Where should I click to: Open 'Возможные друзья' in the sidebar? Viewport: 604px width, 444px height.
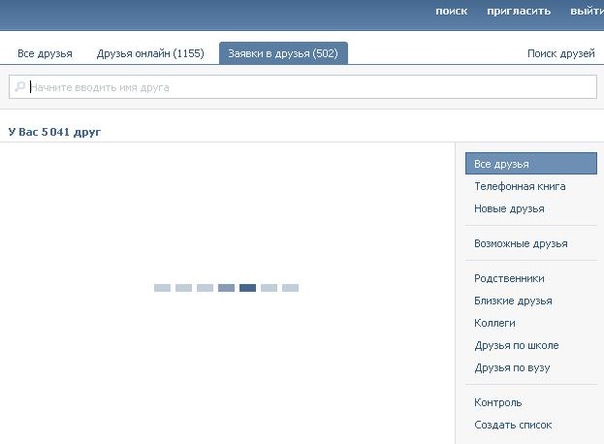[520, 243]
